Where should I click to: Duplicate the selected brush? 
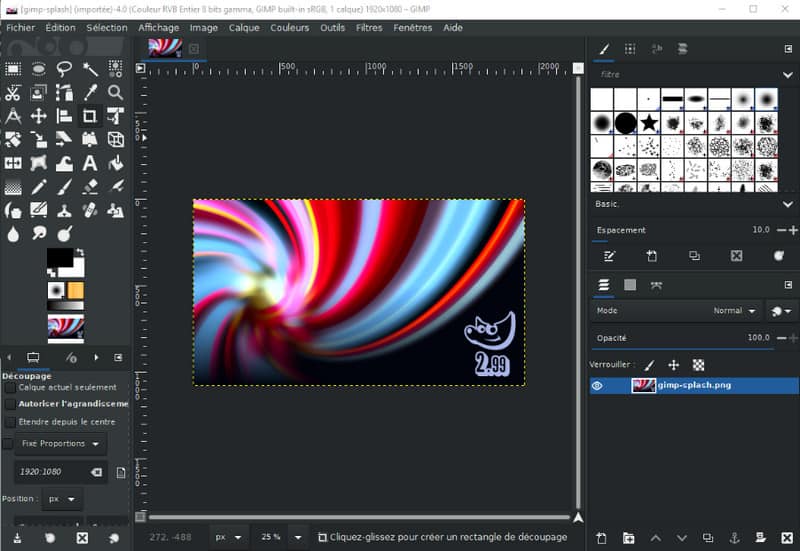click(x=694, y=256)
